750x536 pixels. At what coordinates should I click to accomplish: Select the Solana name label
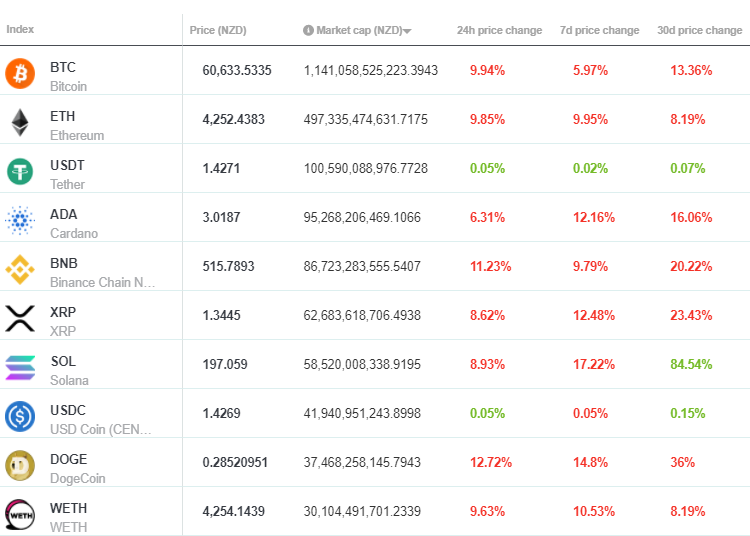(69, 381)
